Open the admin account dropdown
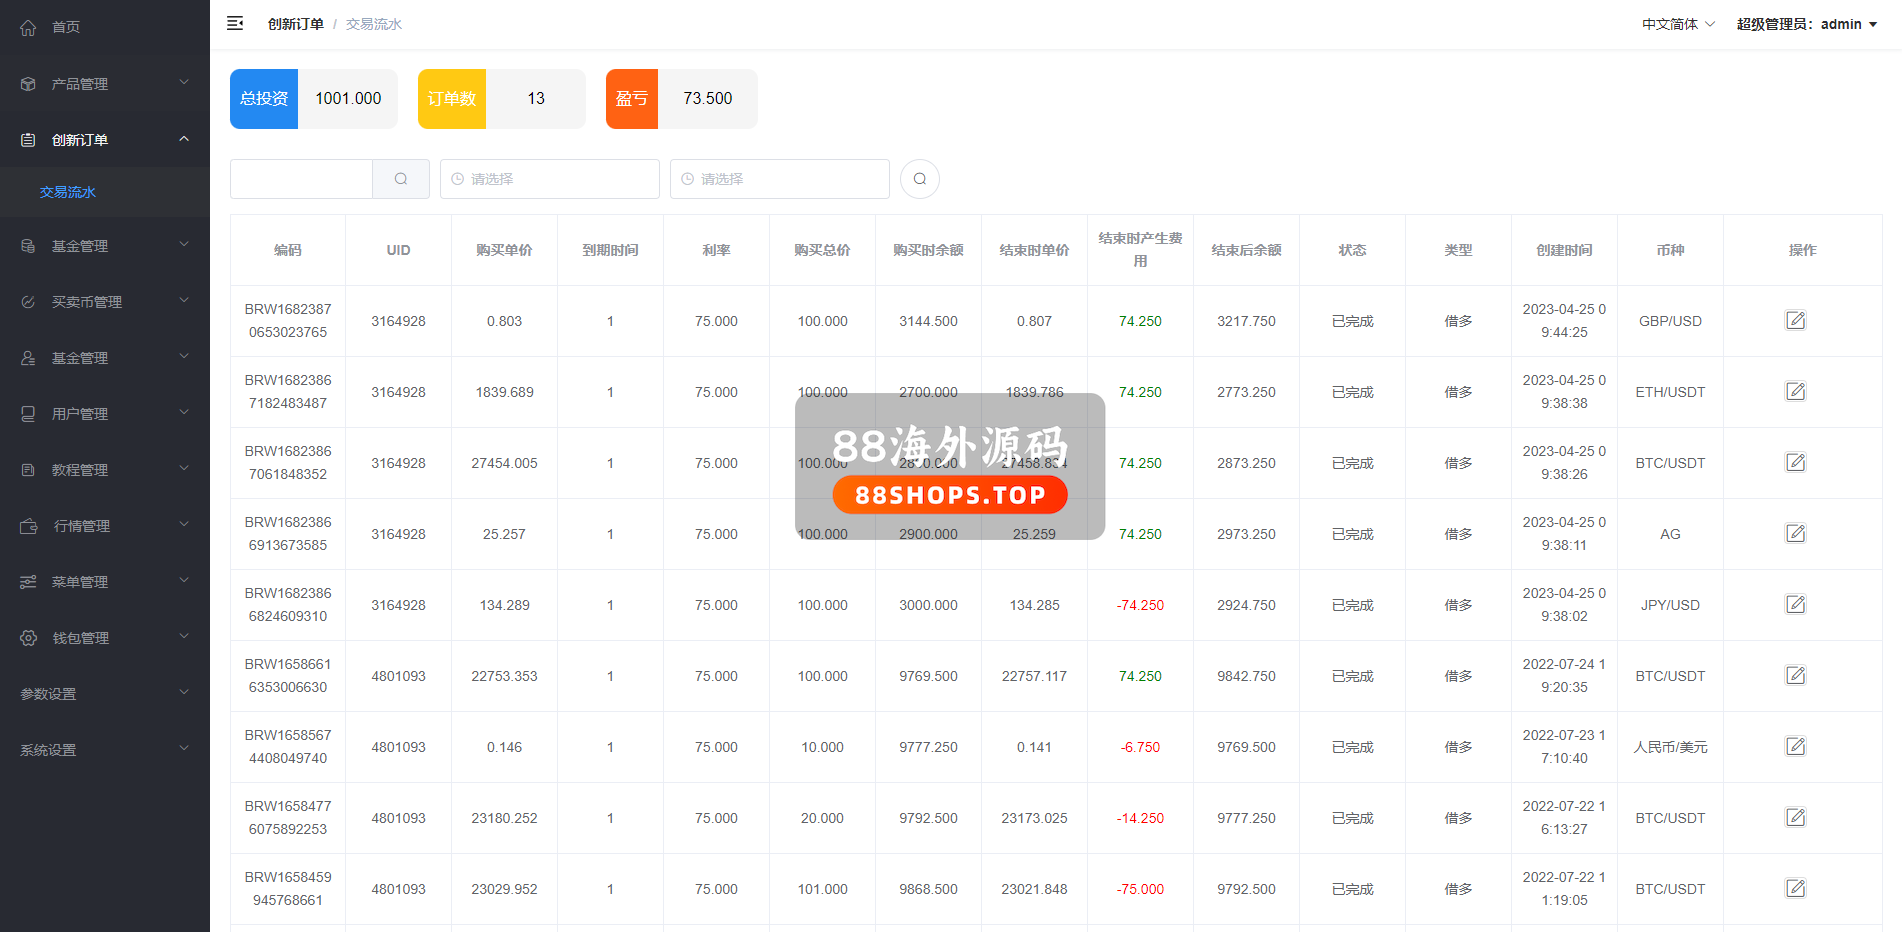This screenshot has width=1902, height=932. point(1806,24)
